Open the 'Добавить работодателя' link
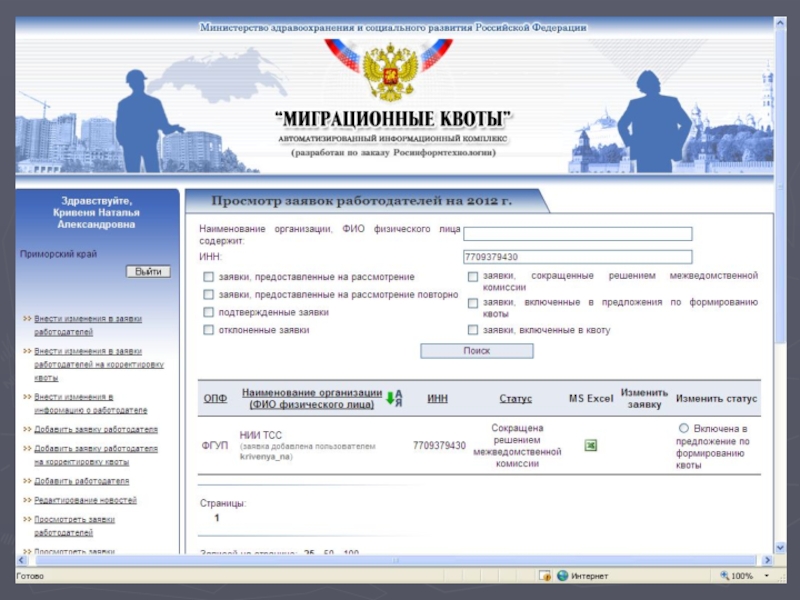 pyautogui.click(x=82, y=481)
